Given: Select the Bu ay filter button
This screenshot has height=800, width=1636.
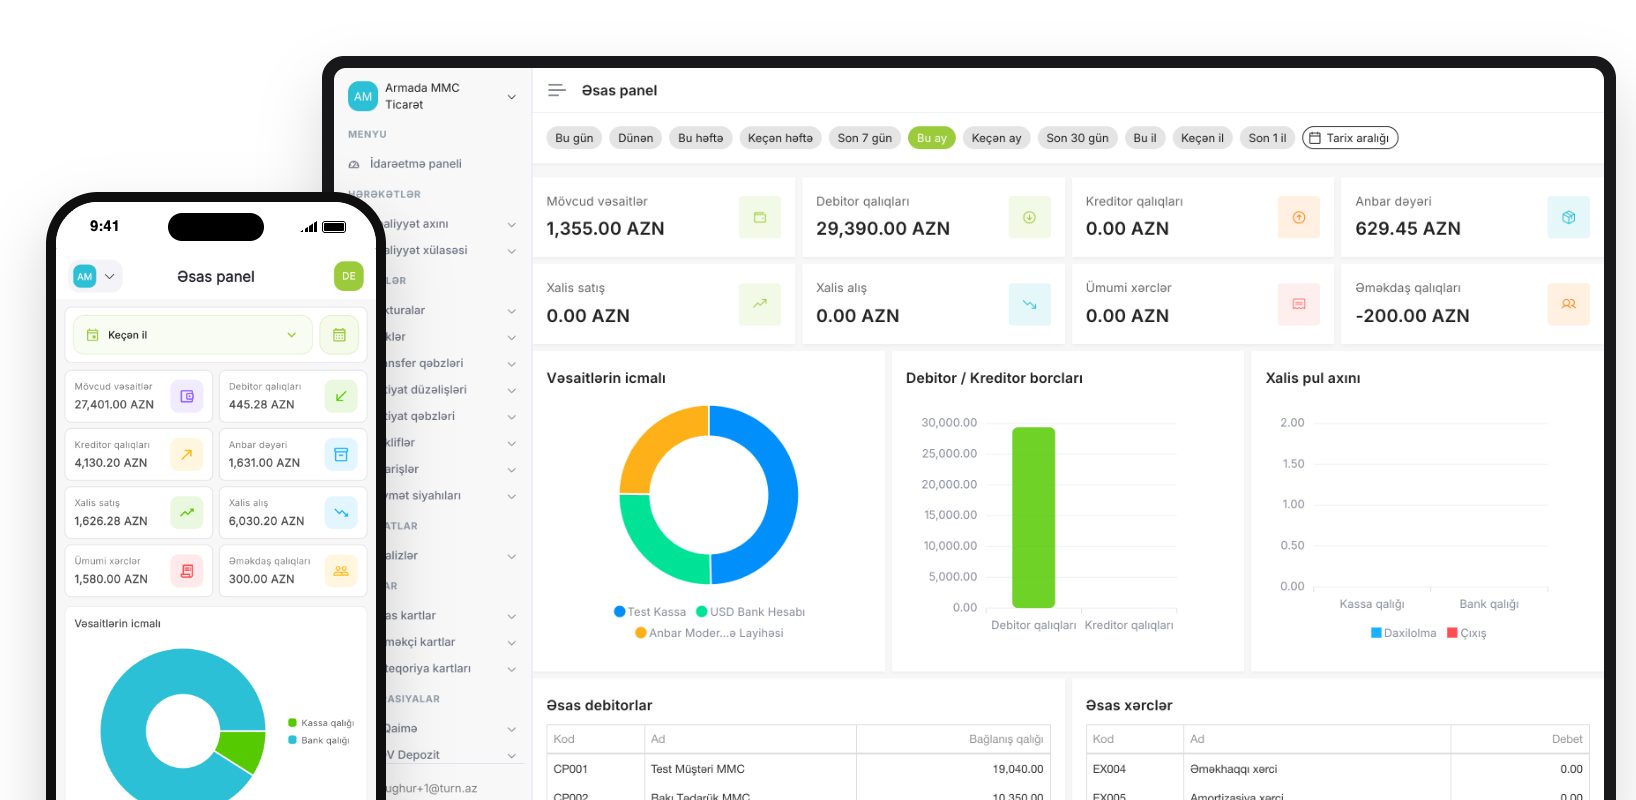Looking at the screenshot, I should 931,138.
